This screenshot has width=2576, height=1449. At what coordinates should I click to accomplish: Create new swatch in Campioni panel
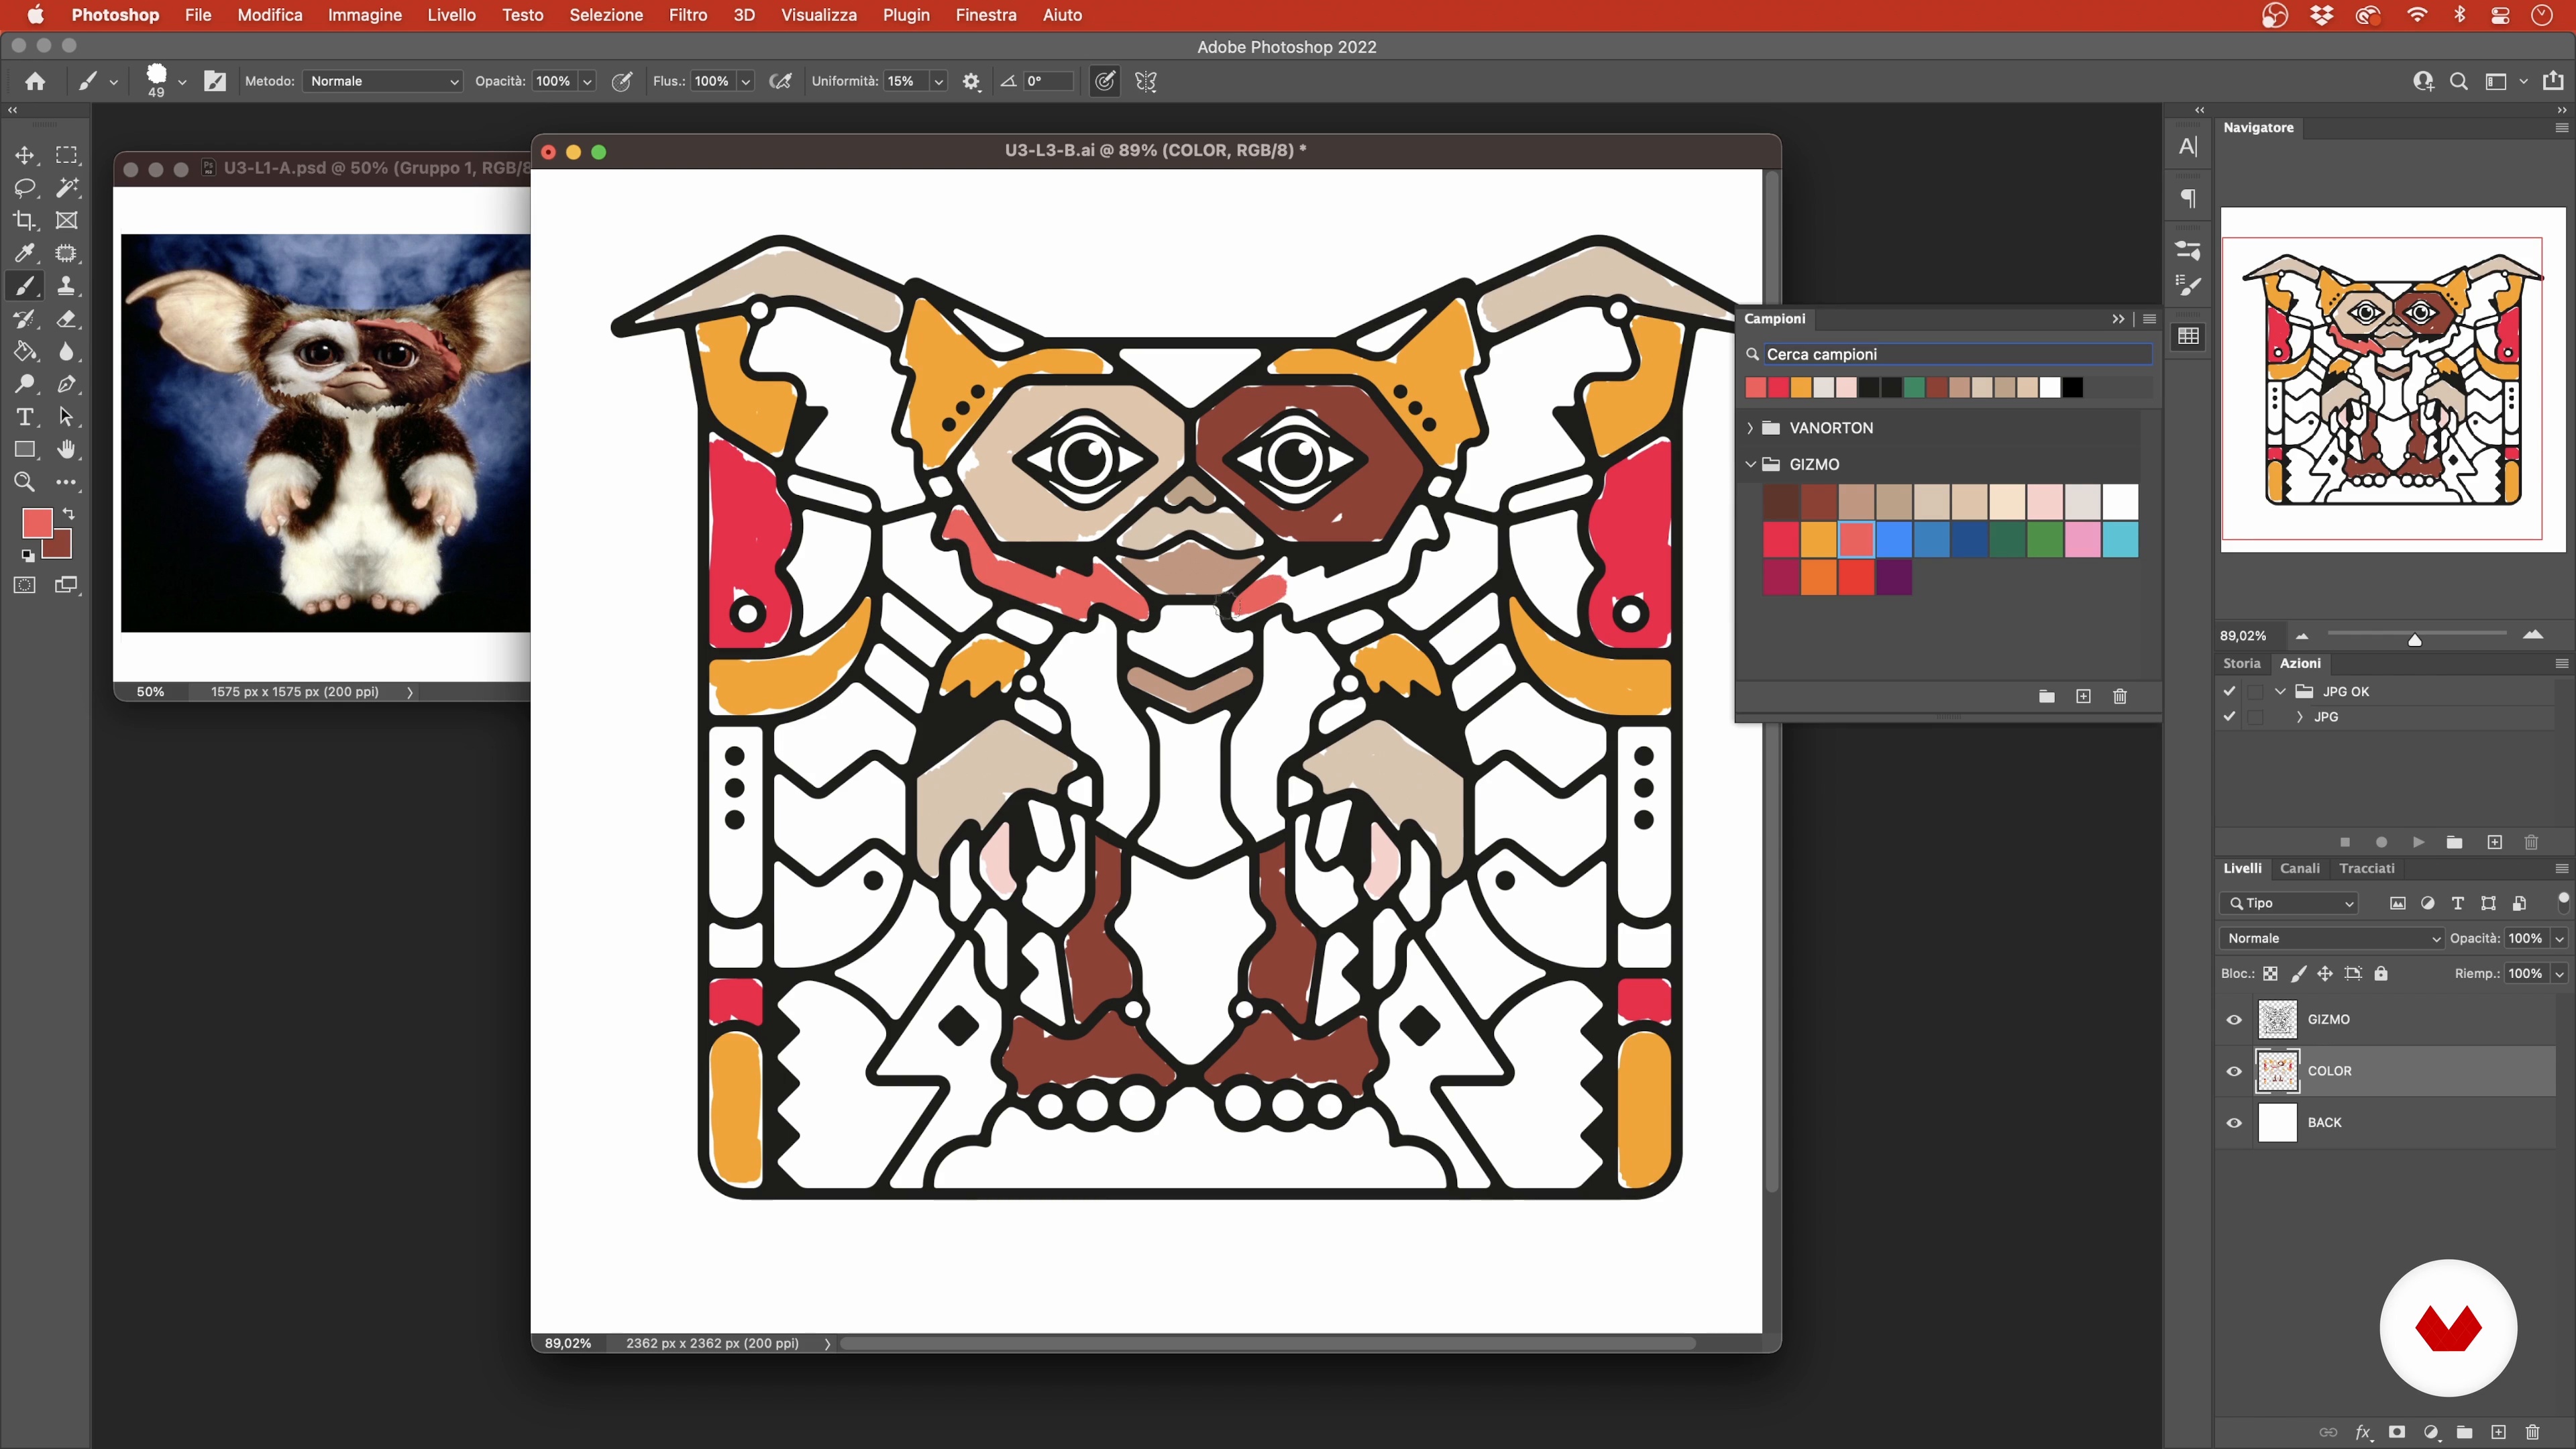pos(2083,696)
